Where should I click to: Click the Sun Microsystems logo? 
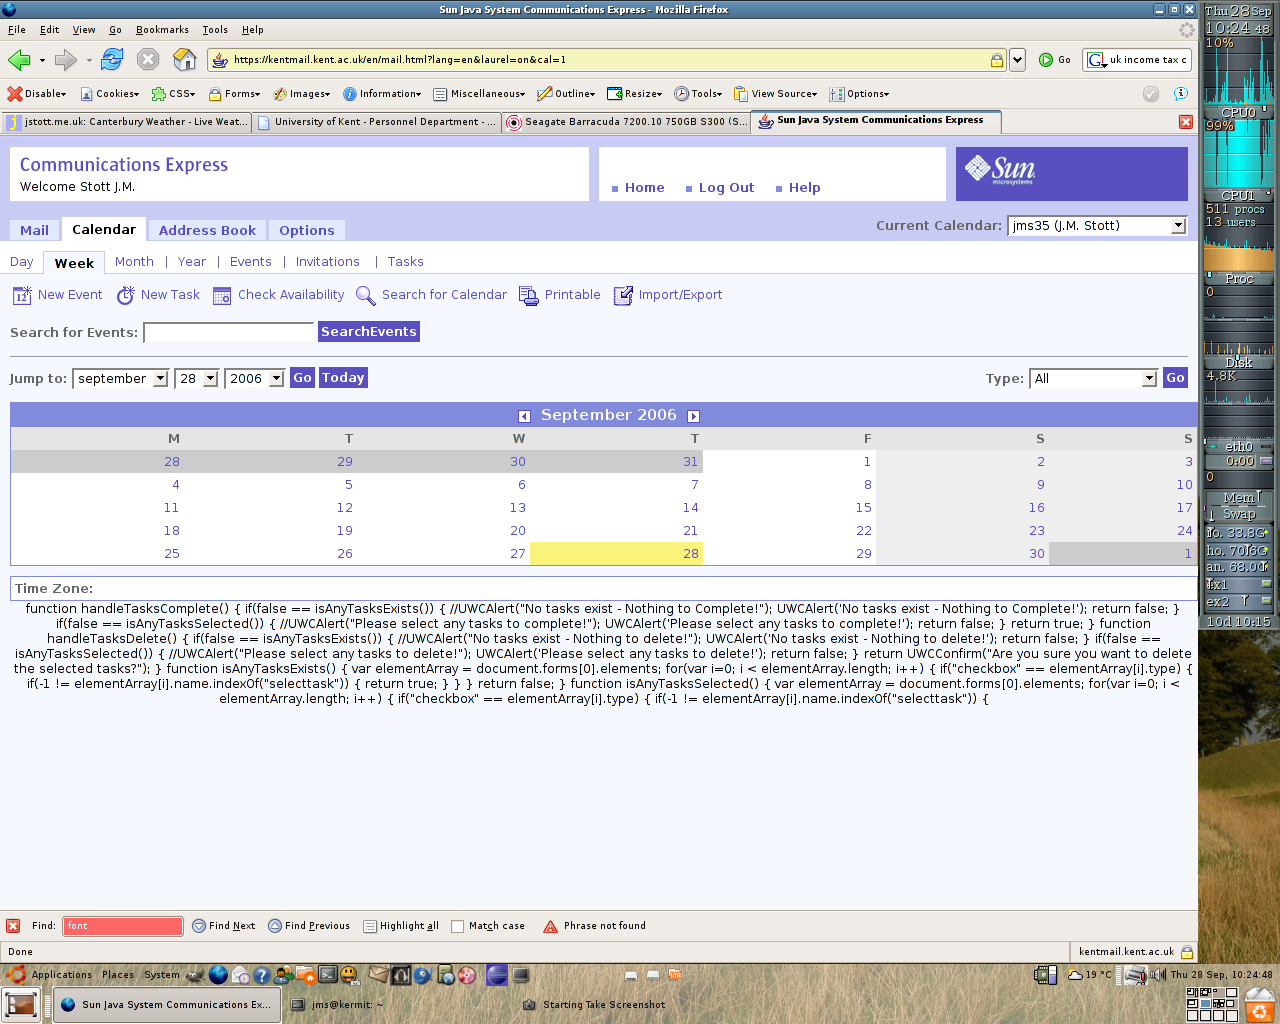tap(1000, 170)
